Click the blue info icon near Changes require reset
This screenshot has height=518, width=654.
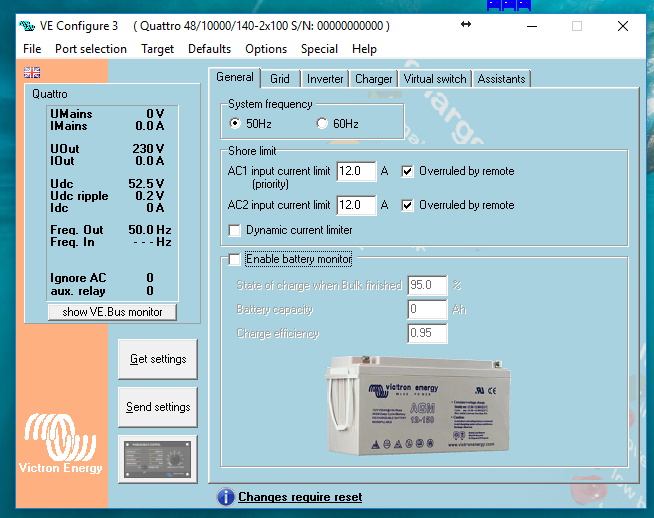(x=226, y=497)
